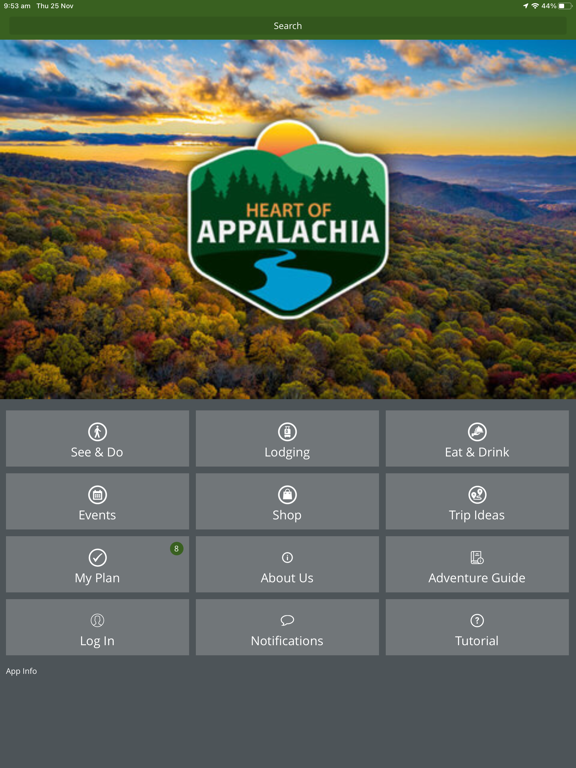
Task: Open the App Info link
Action: (x=22, y=671)
